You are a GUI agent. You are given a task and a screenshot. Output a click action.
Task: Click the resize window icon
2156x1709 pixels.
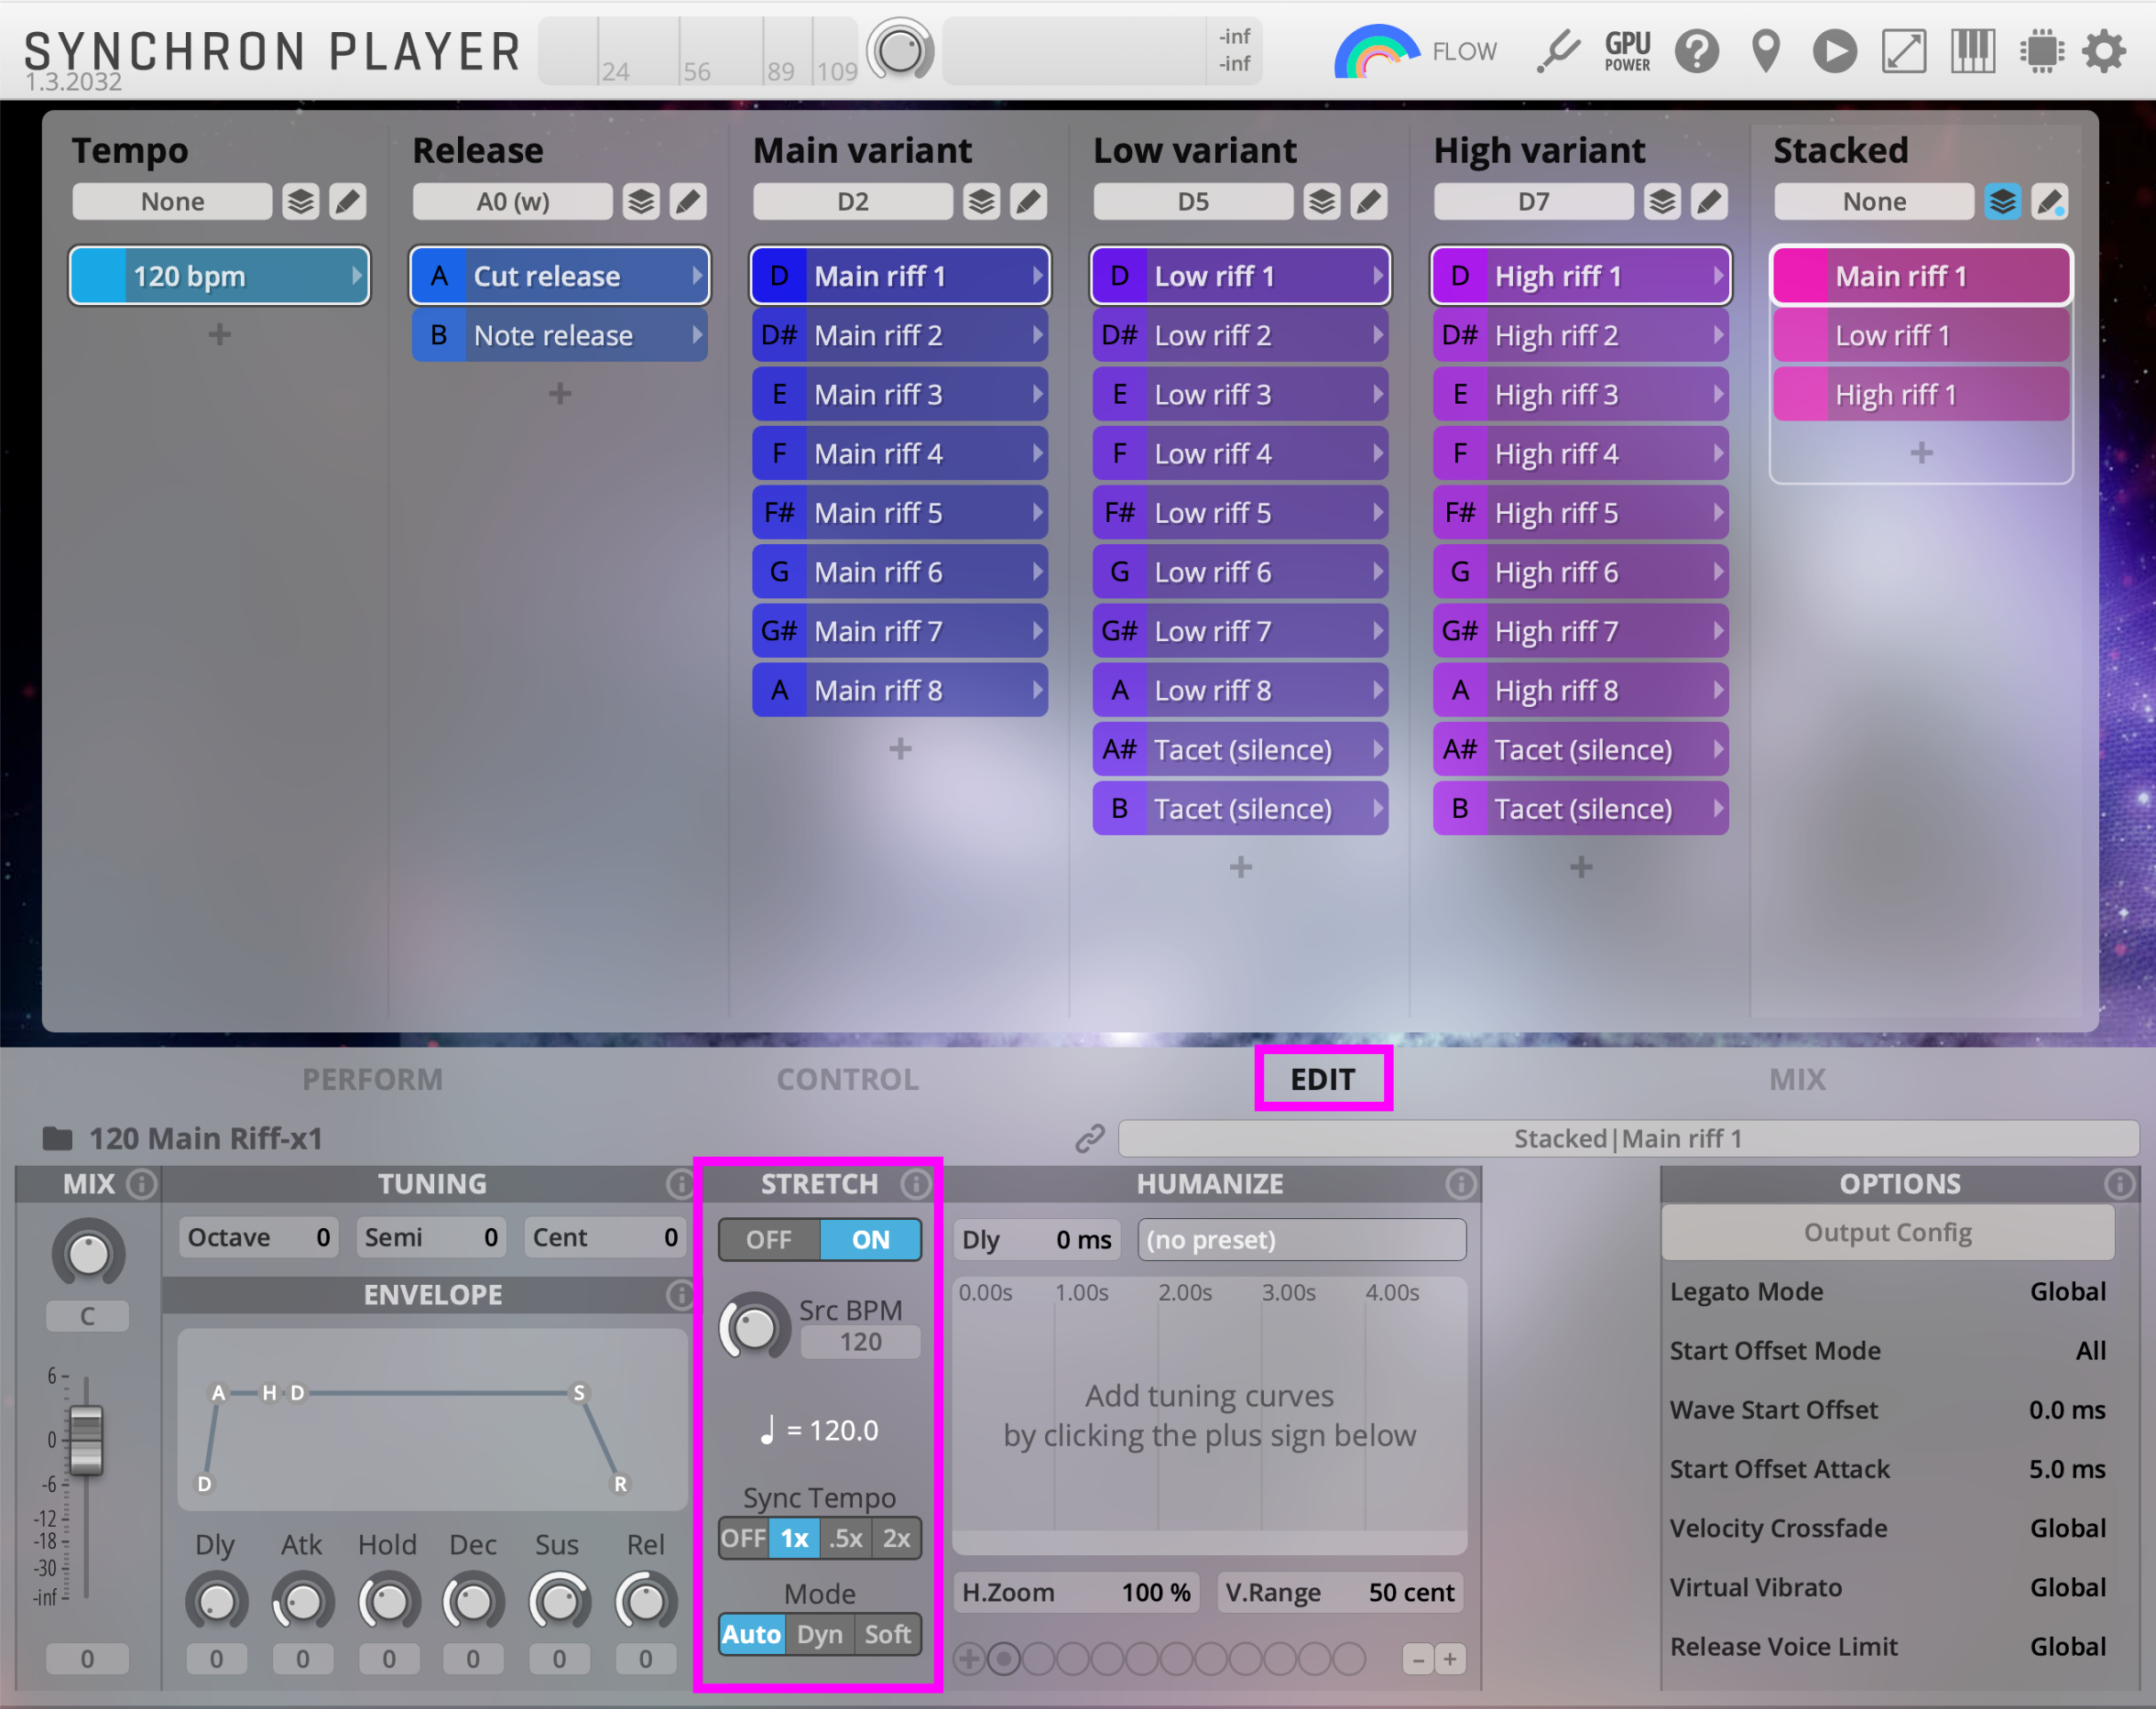1903,51
